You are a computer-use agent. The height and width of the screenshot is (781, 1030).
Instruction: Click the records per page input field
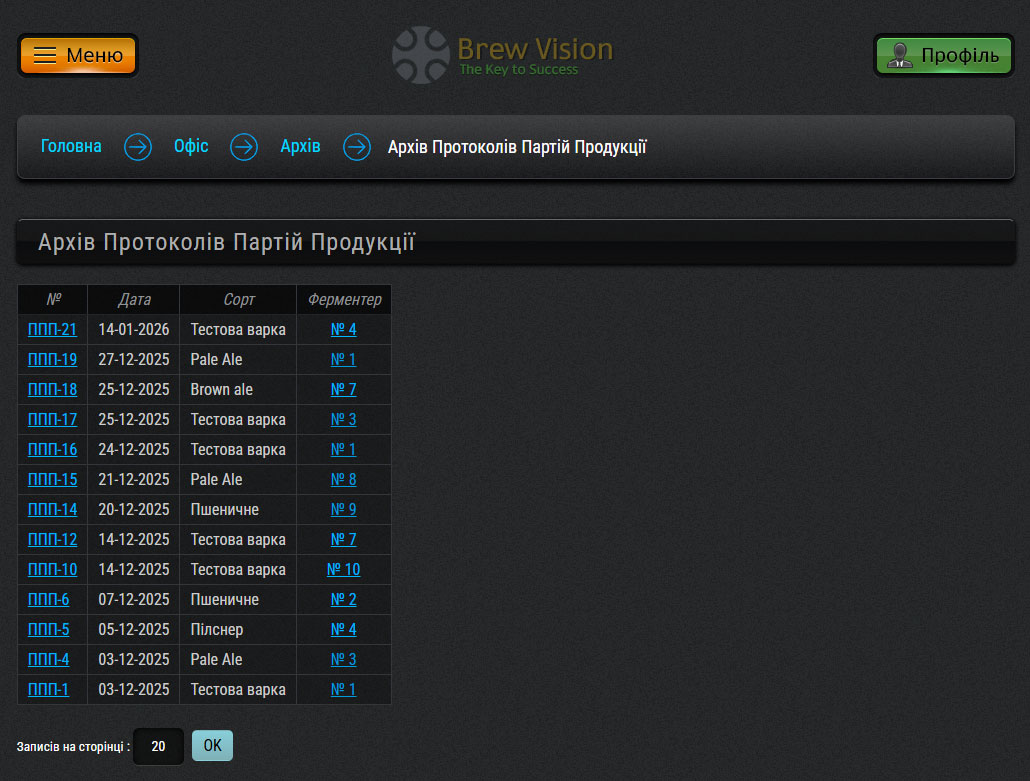158,746
